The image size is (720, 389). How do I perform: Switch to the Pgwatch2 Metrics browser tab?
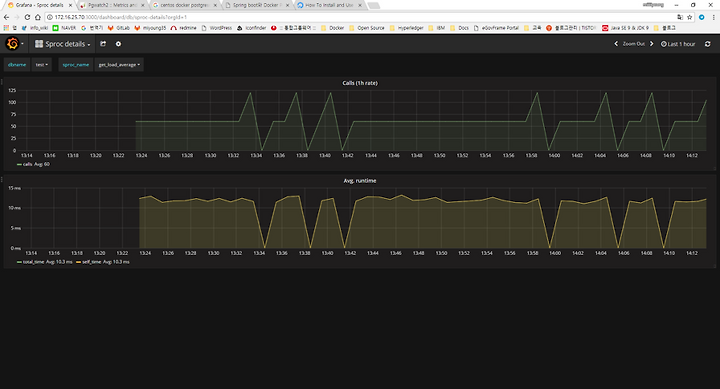pos(112,5)
